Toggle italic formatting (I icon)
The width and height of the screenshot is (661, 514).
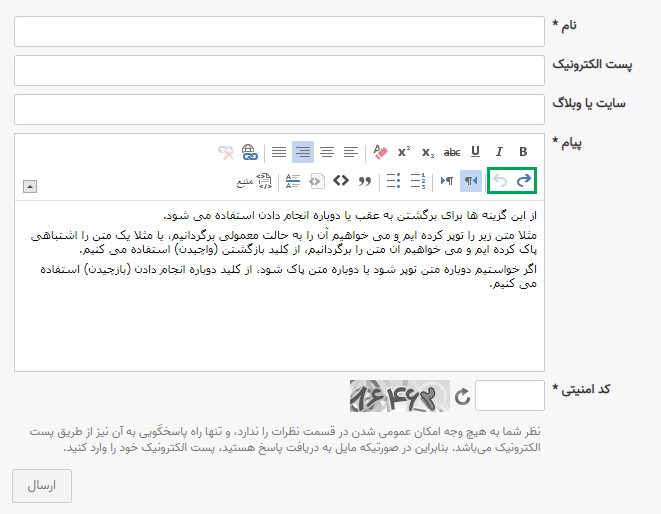(x=499, y=152)
